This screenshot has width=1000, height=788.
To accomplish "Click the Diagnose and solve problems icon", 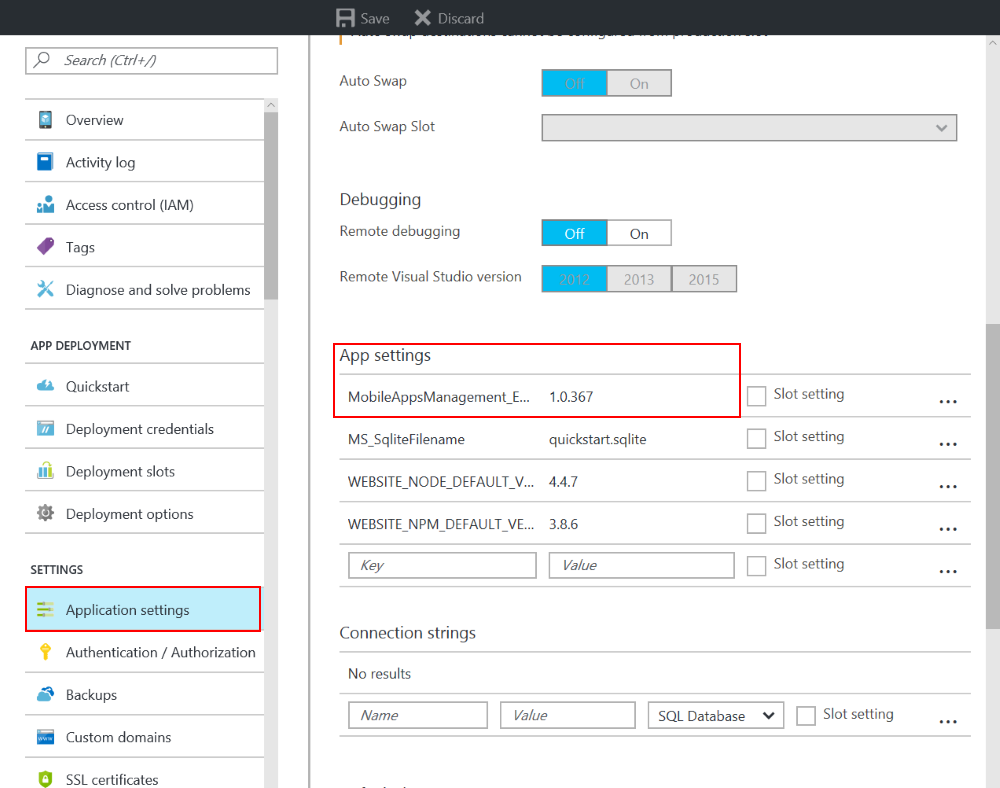I will click(x=45, y=290).
